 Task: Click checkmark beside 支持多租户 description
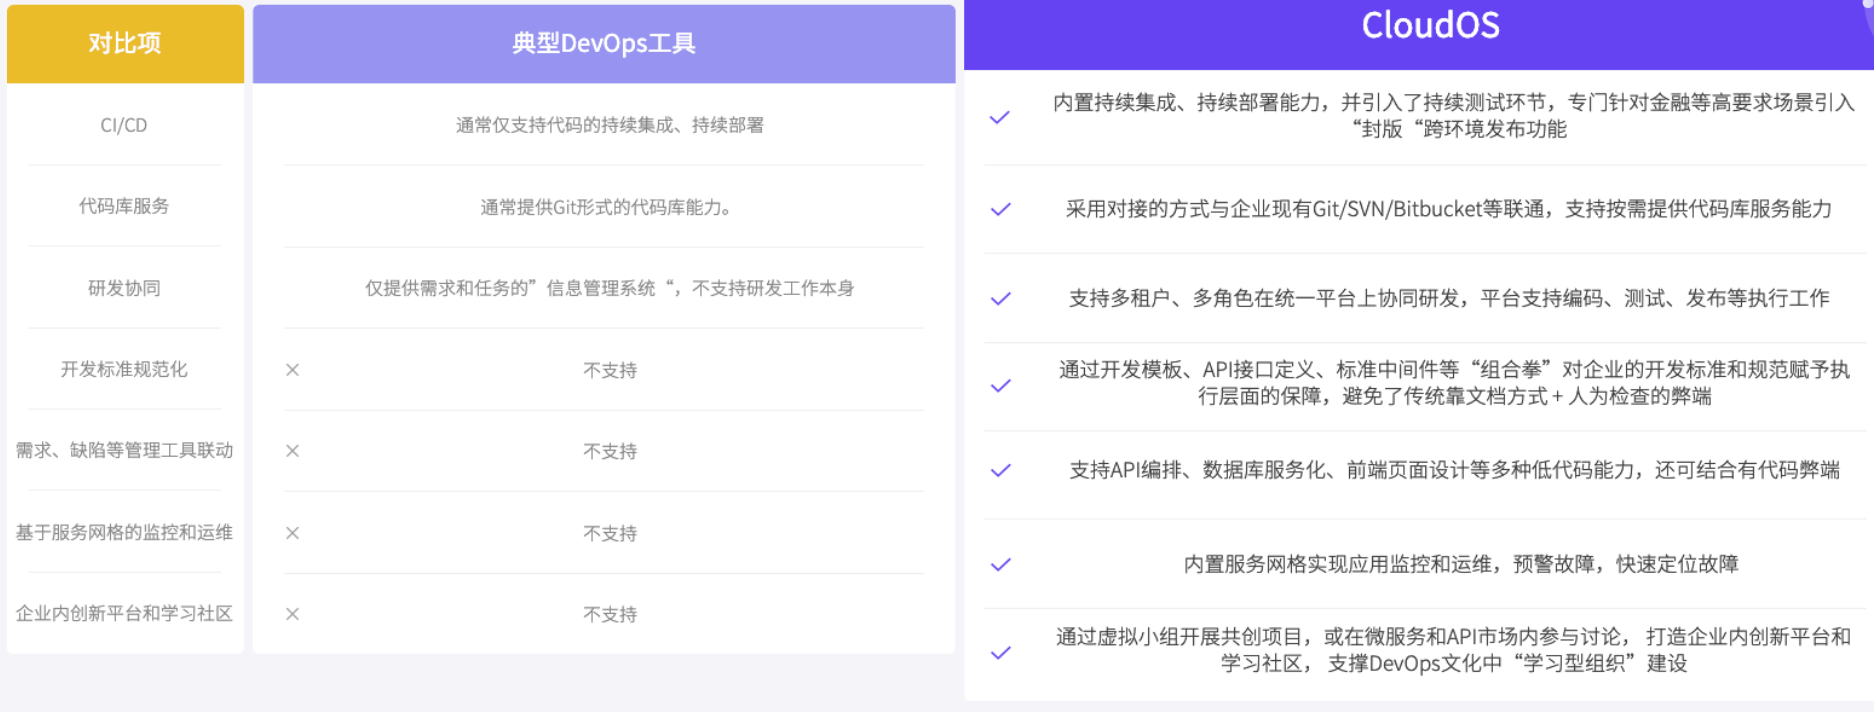[x=1000, y=299]
